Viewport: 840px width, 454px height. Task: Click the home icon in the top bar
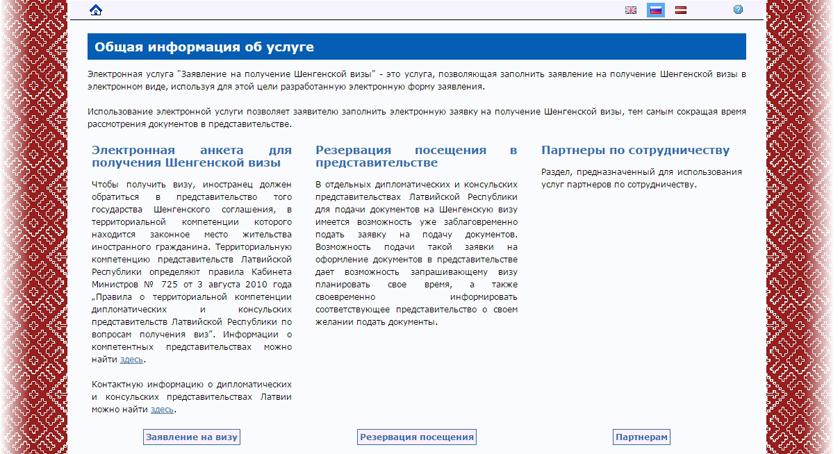(96, 10)
